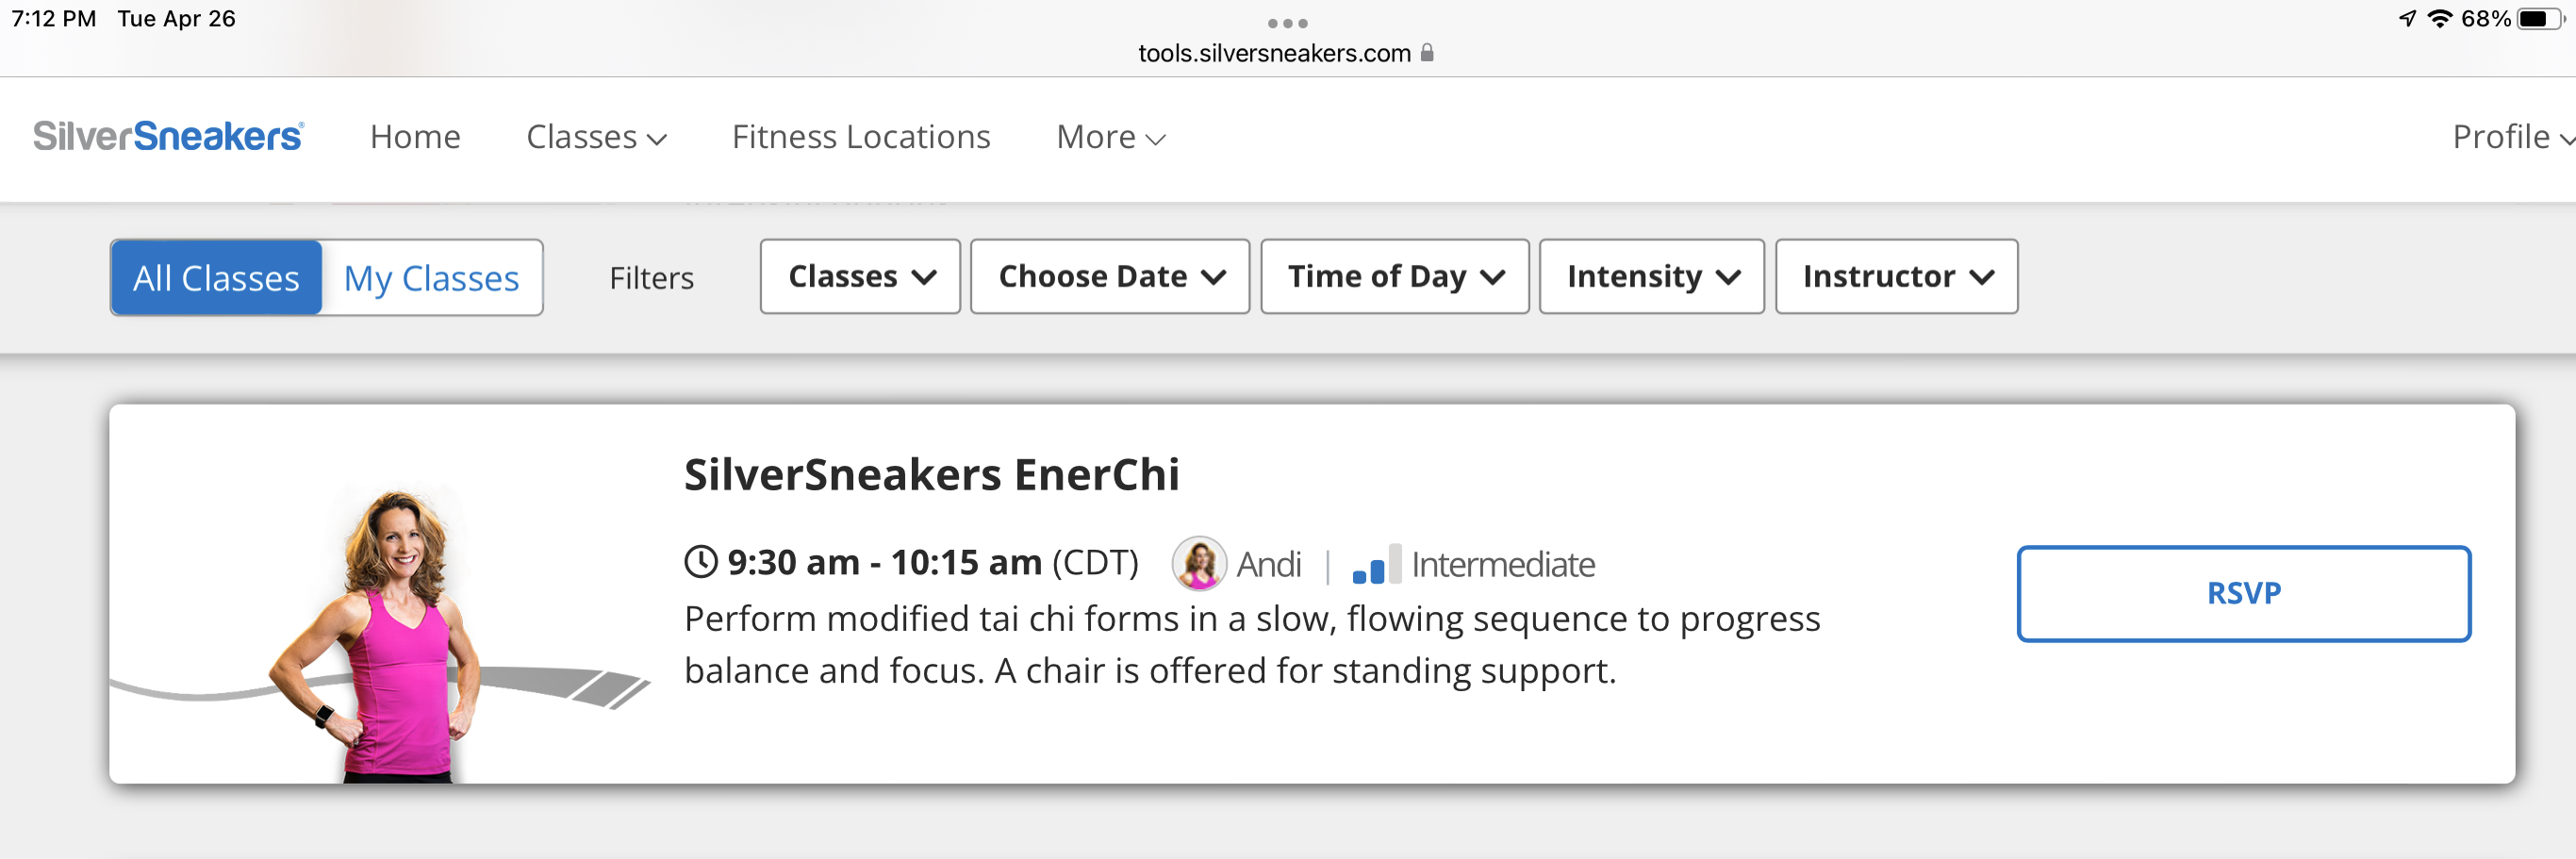Open the Instructor filter dropdown
The height and width of the screenshot is (859, 2576).
(x=1896, y=277)
